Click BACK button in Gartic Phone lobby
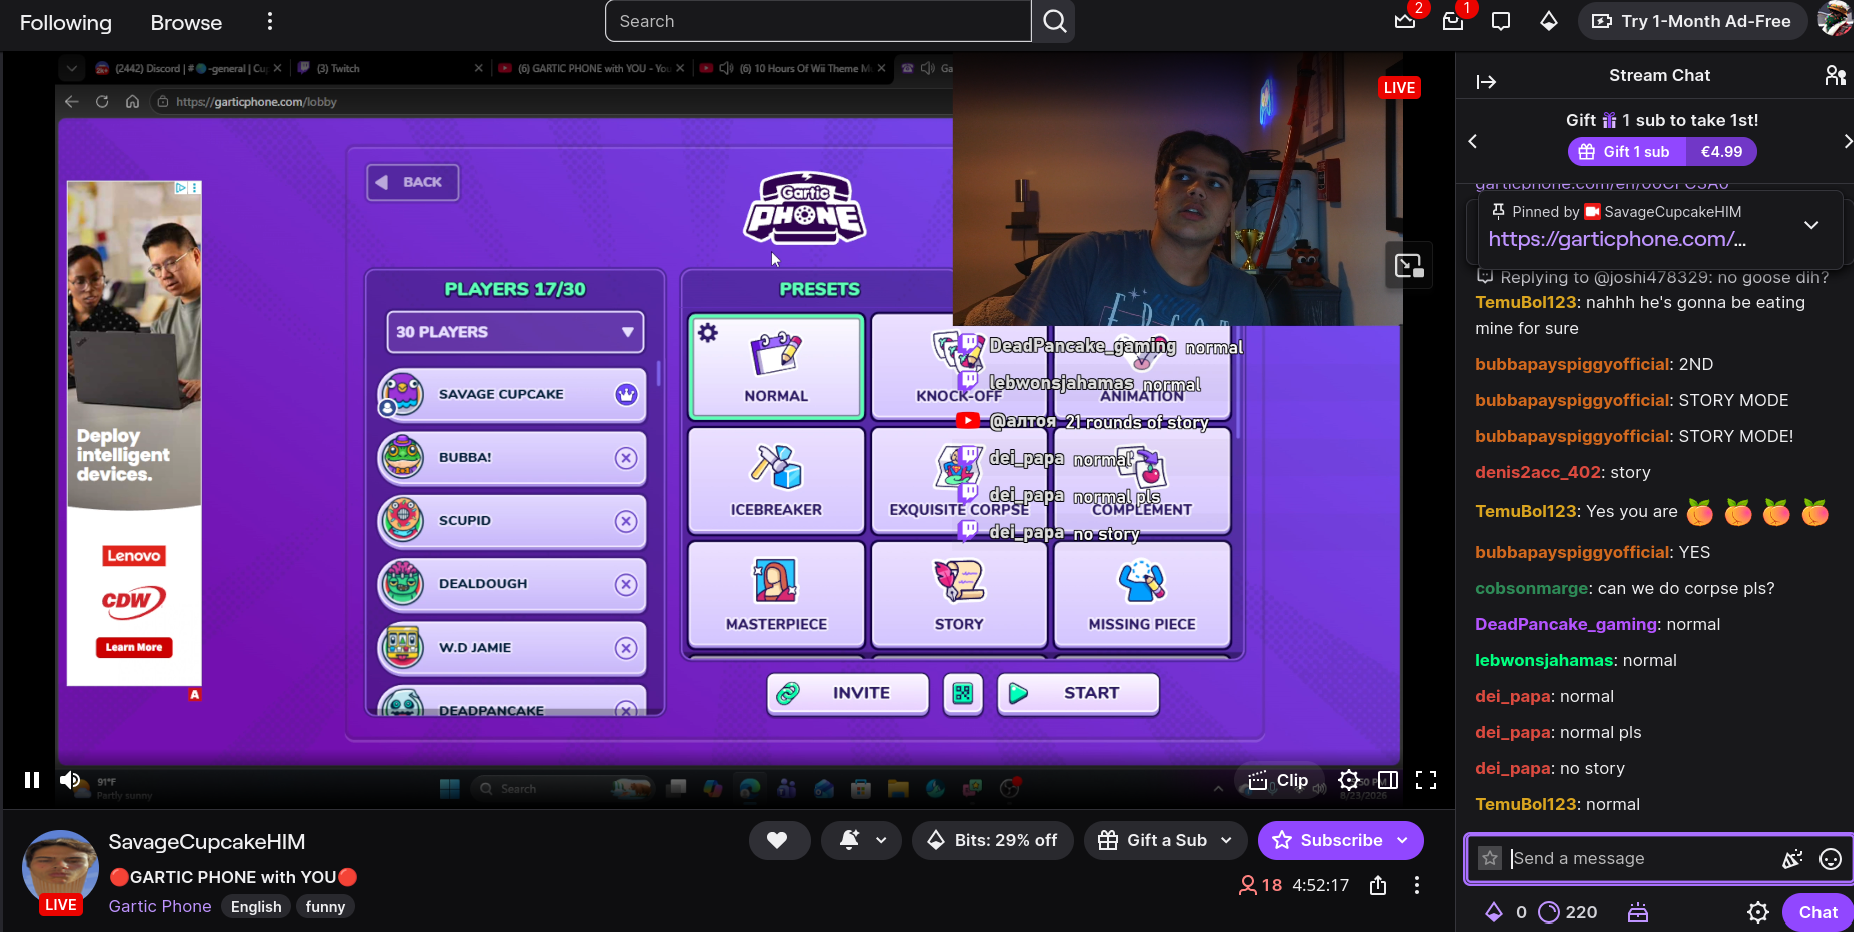The height and width of the screenshot is (932, 1854). pos(413,182)
